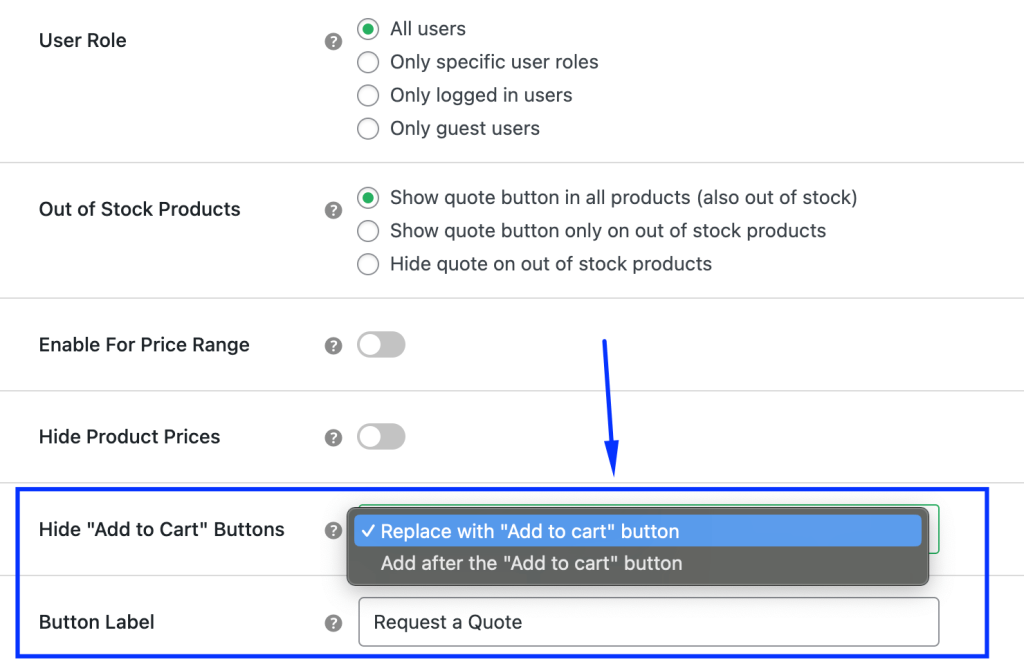Click the help icon for Hide Product Prices
This screenshot has height=664, width=1024.
(x=333, y=437)
